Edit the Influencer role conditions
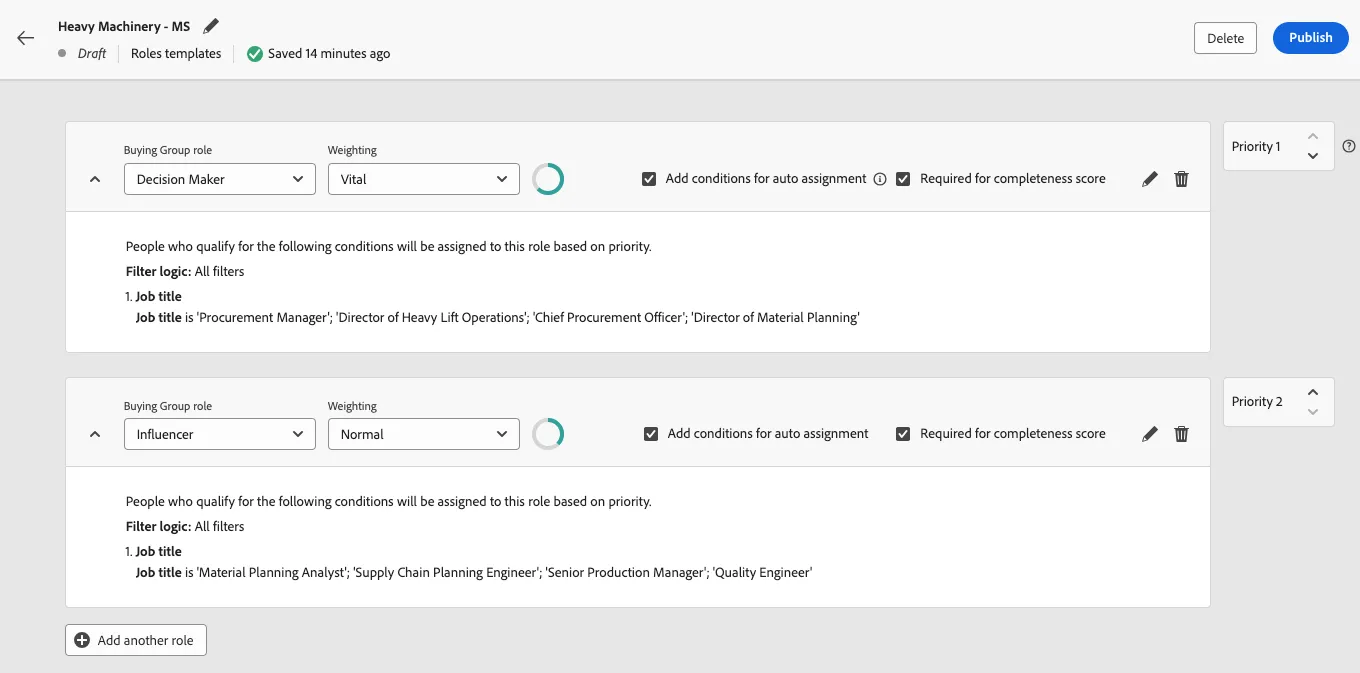This screenshot has height=673, width=1360. pyautogui.click(x=1150, y=434)
